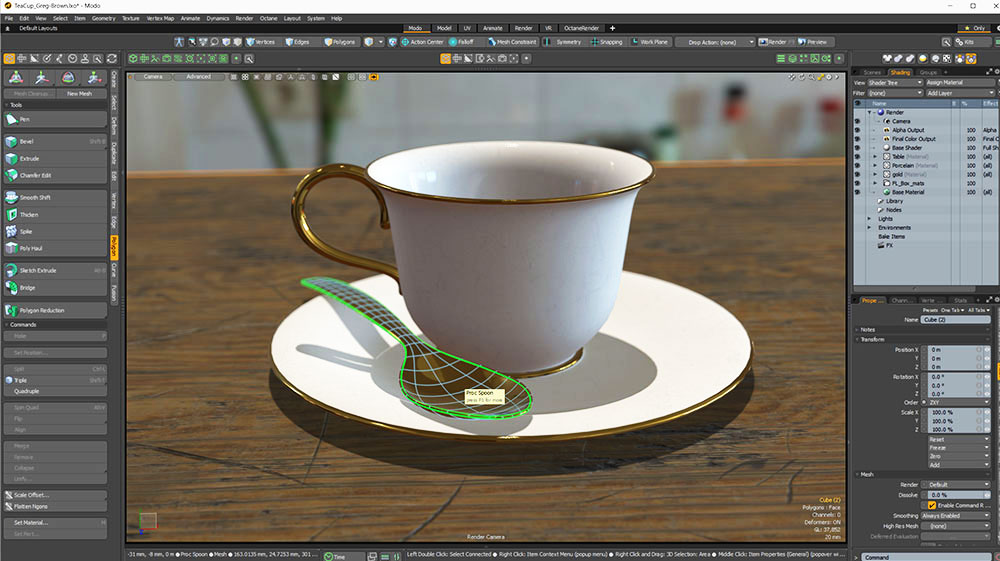
Task: Click the Assign Material button
Action: 959,82
